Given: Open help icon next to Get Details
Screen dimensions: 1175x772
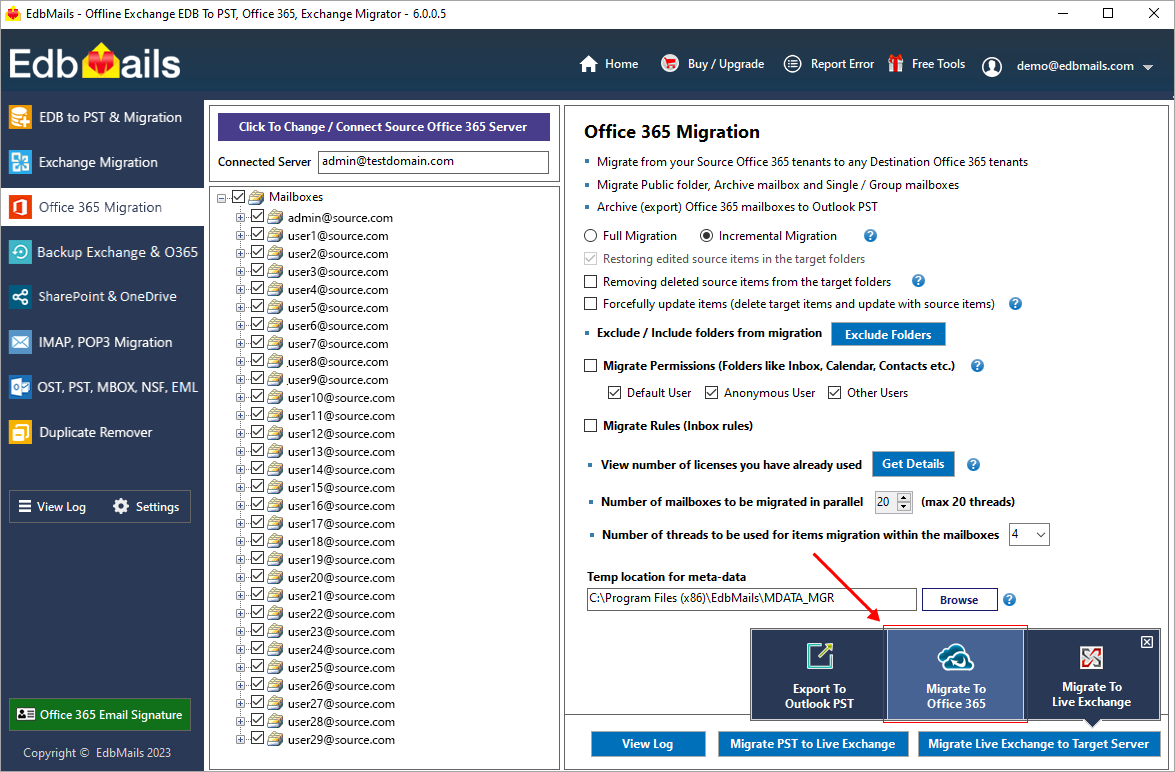Looking at the screenshot, I should 973,465.
